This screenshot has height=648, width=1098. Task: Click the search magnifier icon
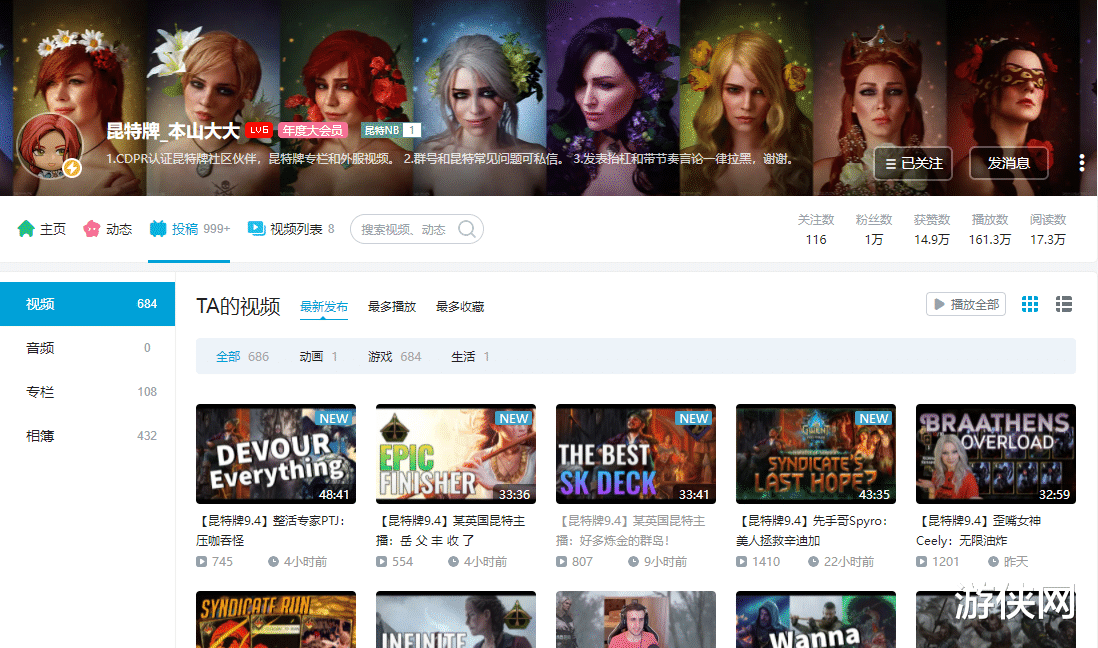pos(466,229)
